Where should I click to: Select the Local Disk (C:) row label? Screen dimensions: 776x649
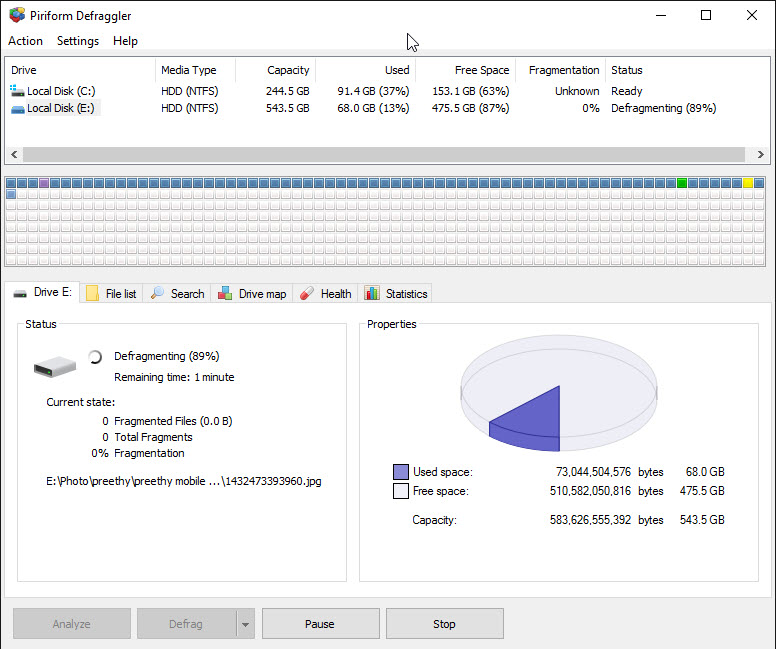61,91
